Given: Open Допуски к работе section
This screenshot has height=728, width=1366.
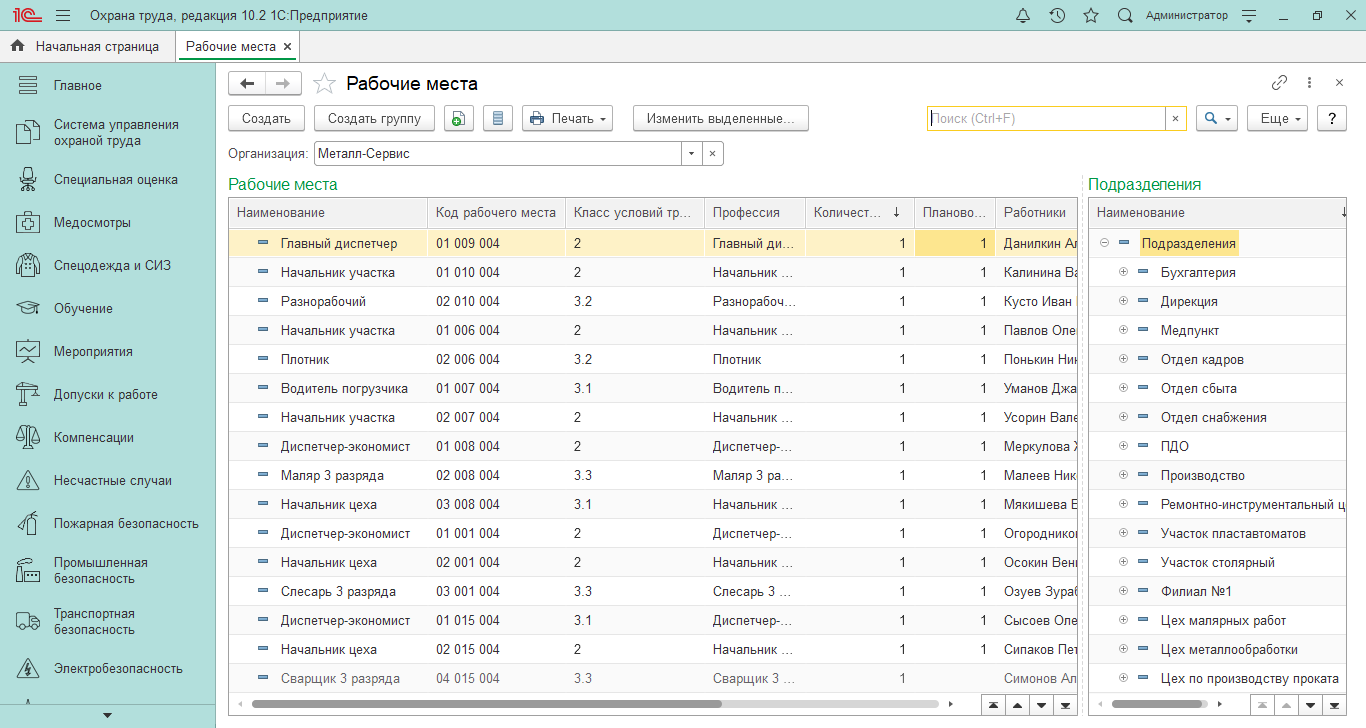Looking at the screenshot, I should click(x=107, y=395).
